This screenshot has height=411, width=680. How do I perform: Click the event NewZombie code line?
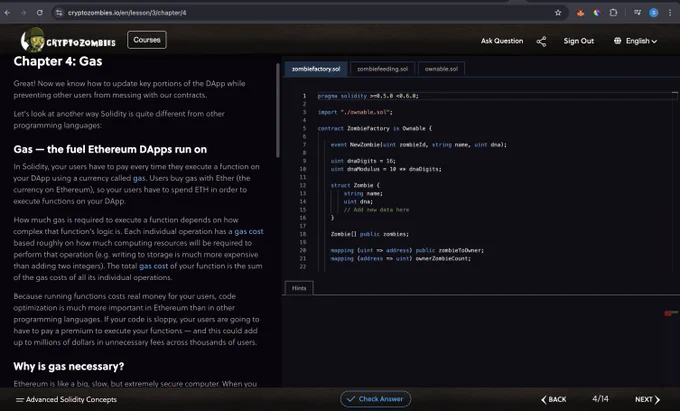coord(418,145)
